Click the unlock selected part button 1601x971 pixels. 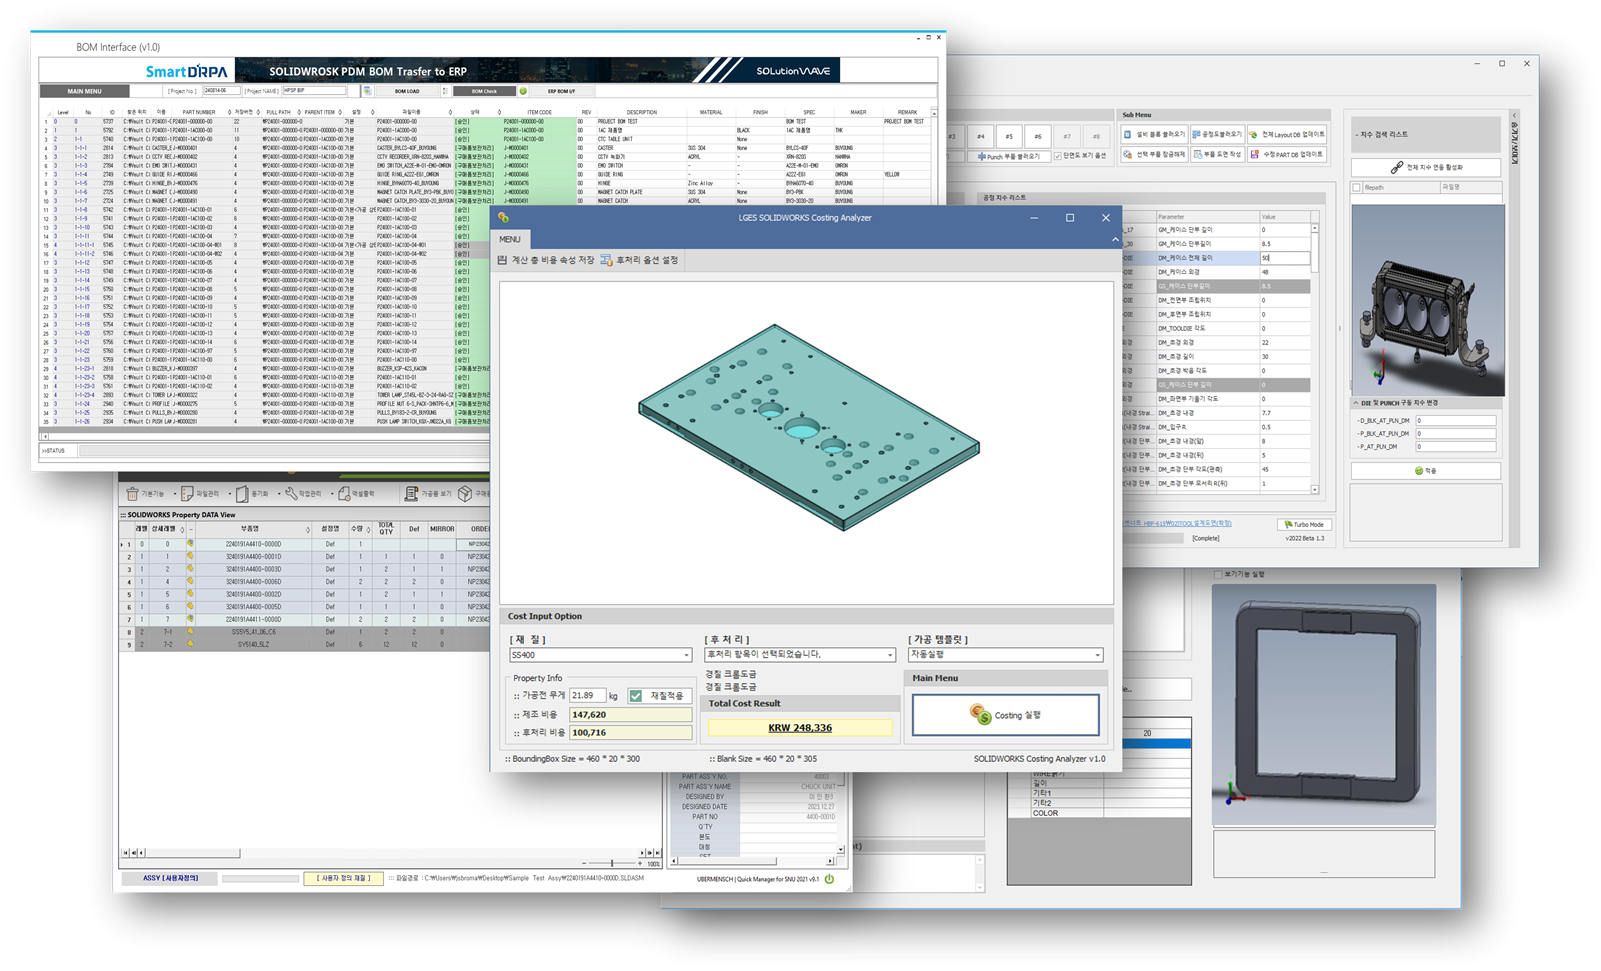[1155, 155]
